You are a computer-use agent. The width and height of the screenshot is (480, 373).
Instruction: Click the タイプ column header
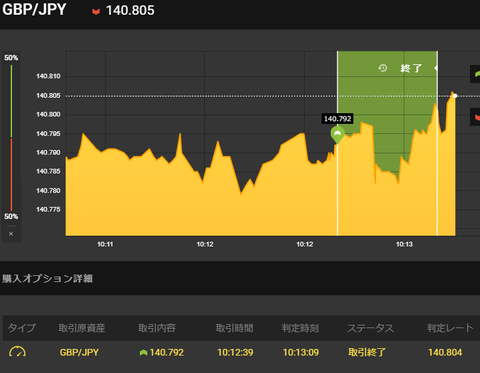21,328
